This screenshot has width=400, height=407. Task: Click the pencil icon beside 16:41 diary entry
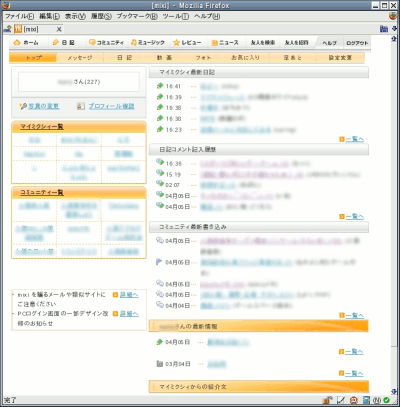pyautogui.click(x=160, y=86)
